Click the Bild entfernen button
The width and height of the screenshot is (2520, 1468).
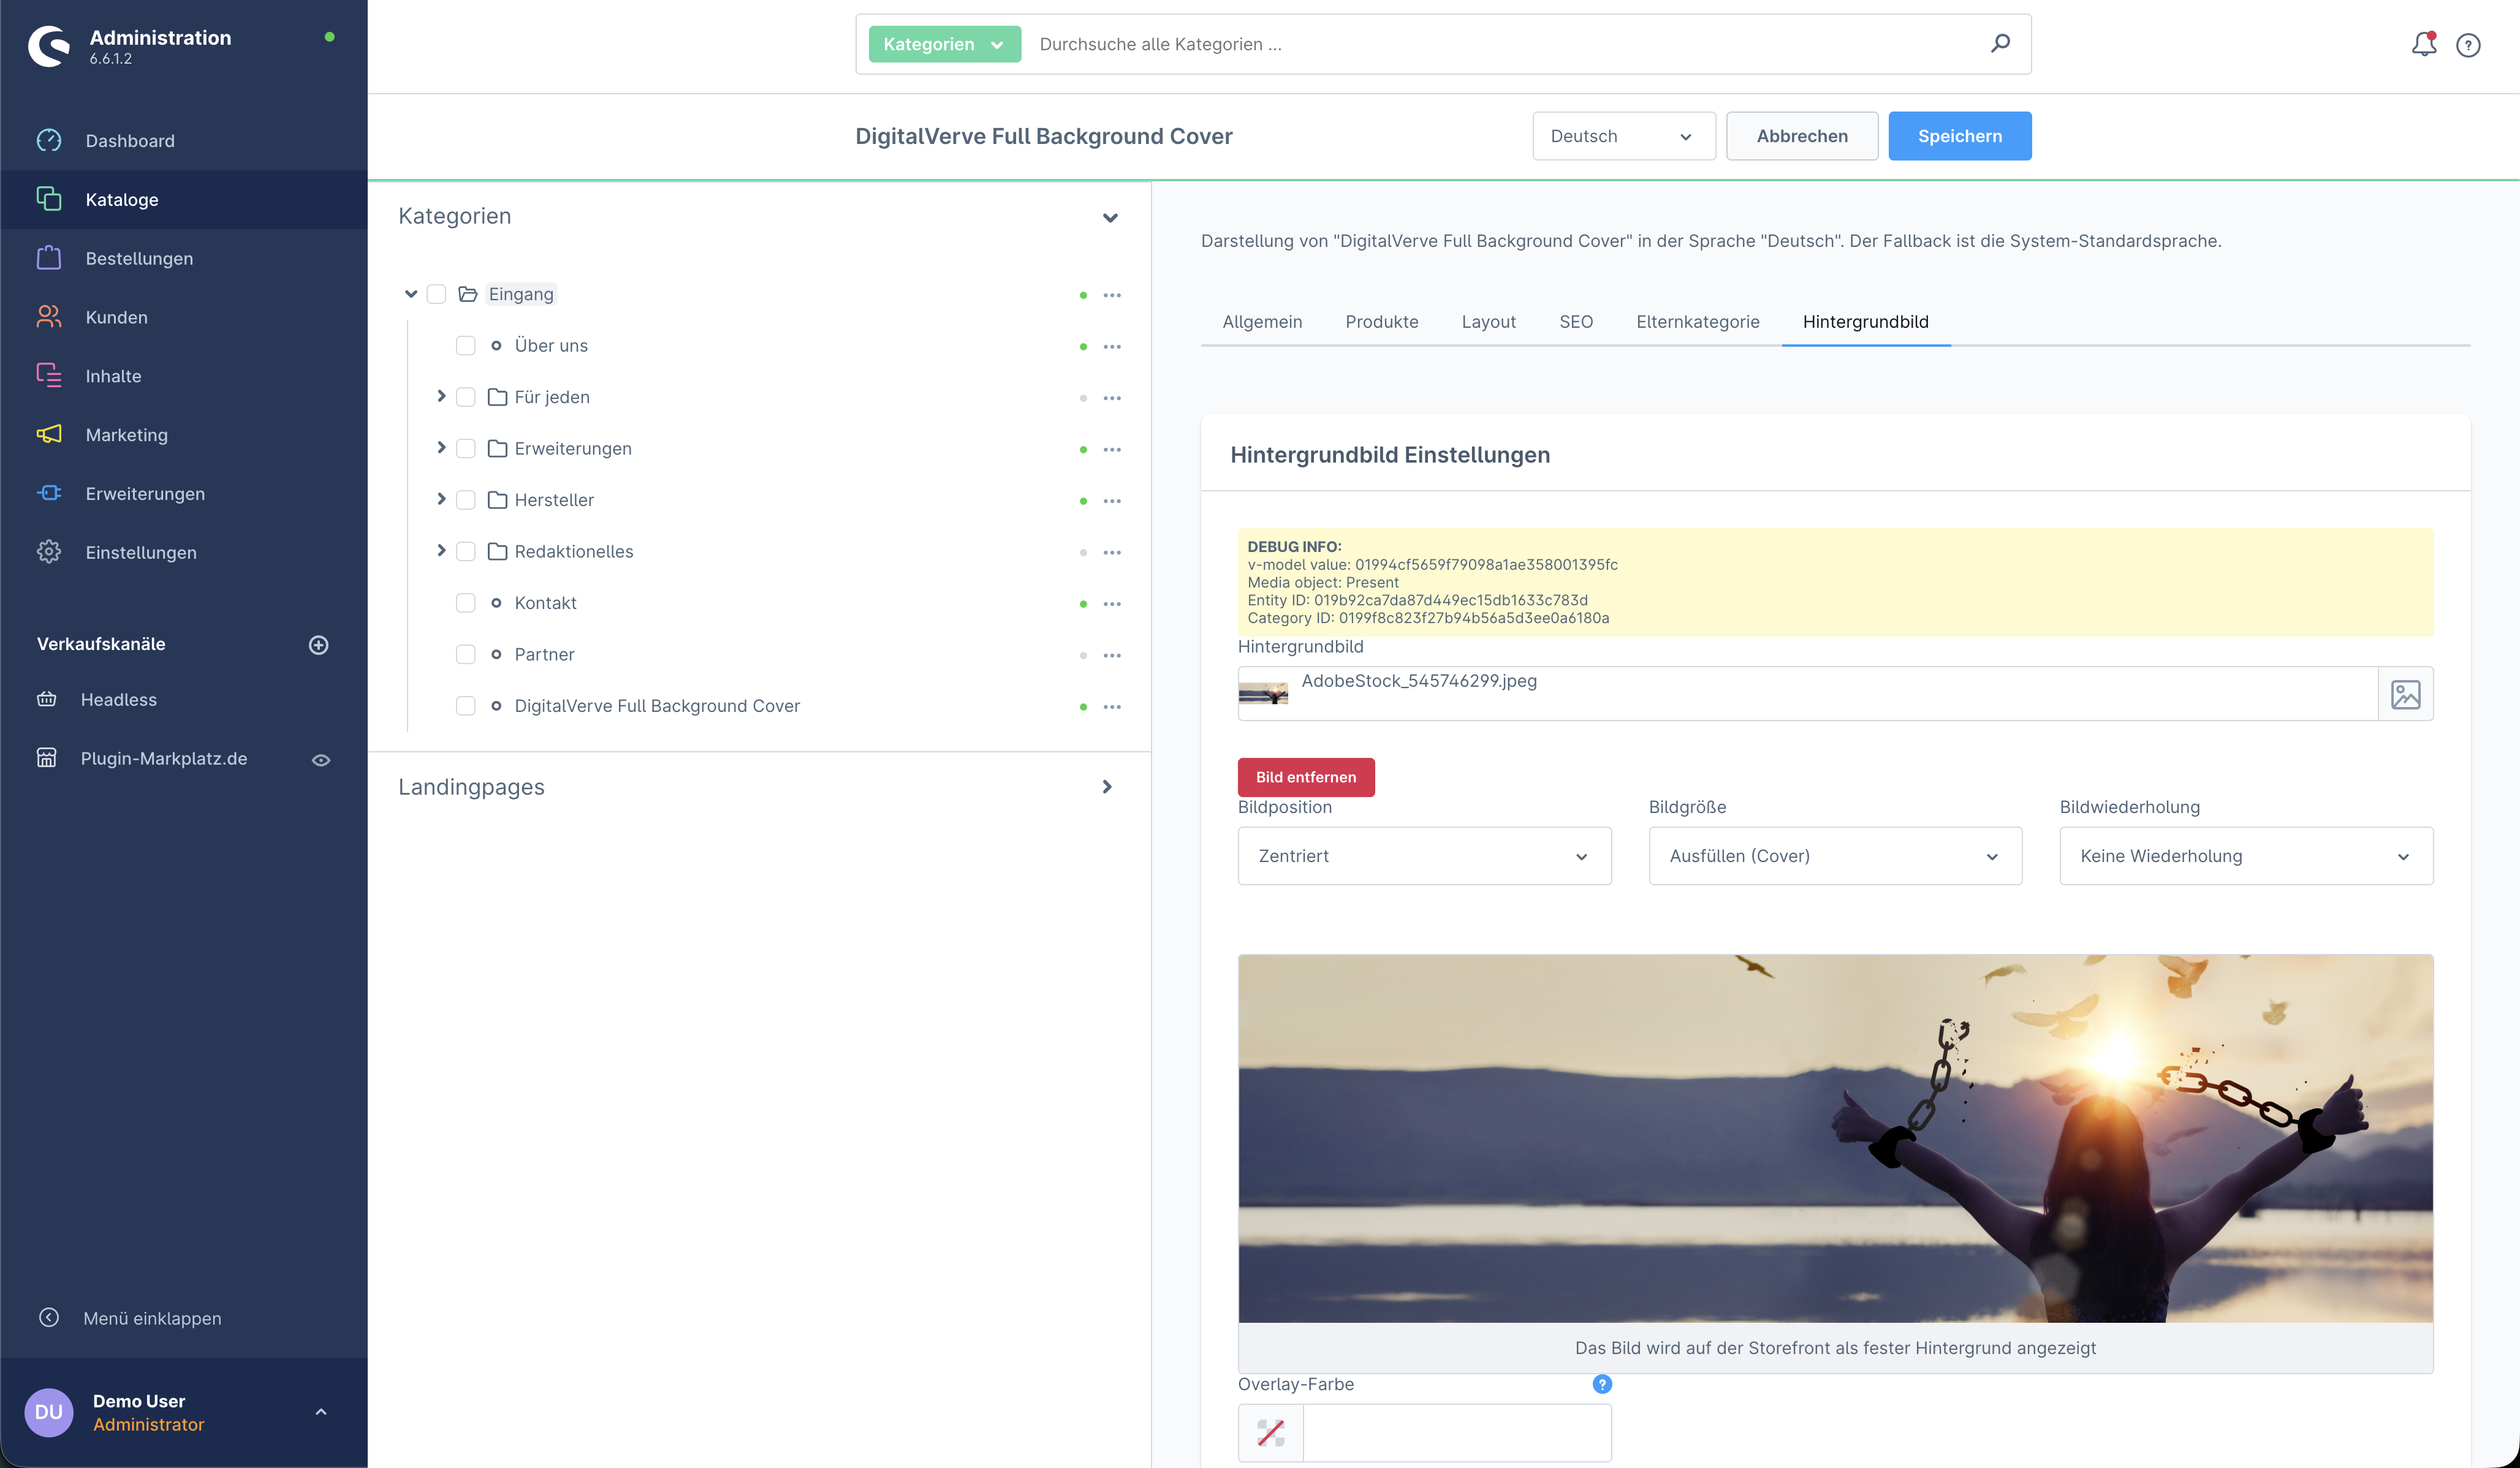coord(1305,777)
